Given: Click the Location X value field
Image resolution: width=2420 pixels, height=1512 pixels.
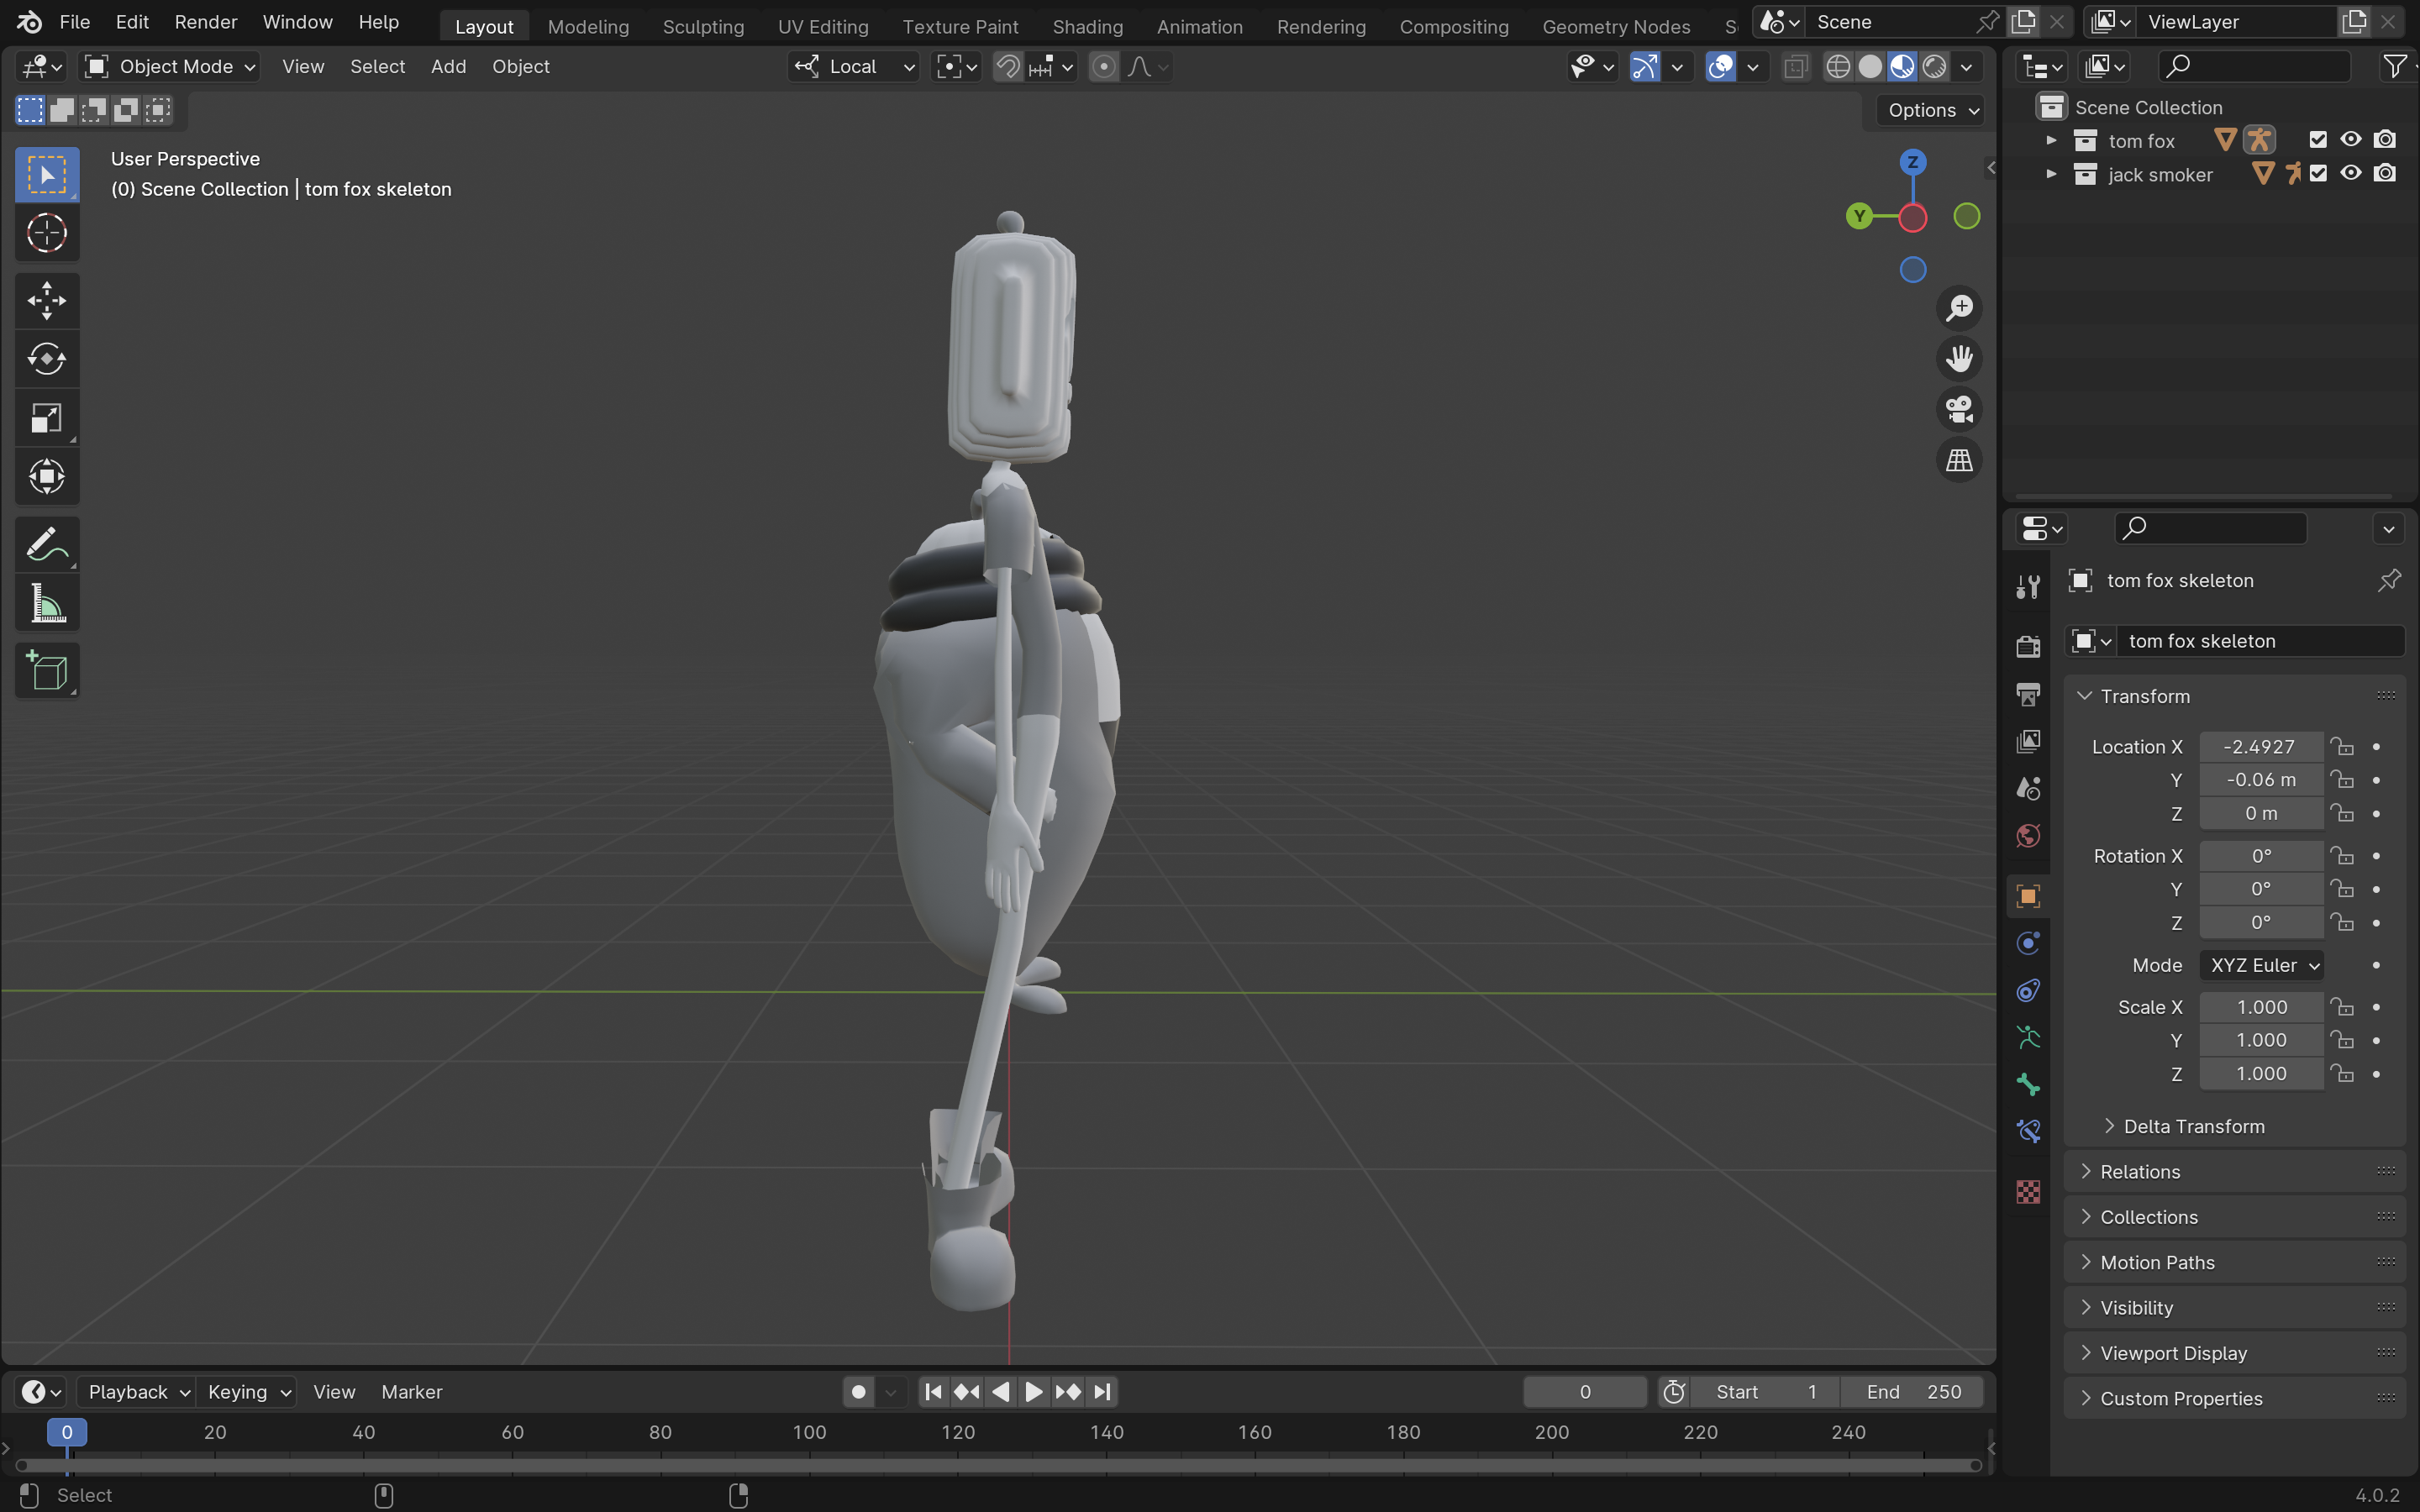Looking at the screenshot, I should (2260, 747).
